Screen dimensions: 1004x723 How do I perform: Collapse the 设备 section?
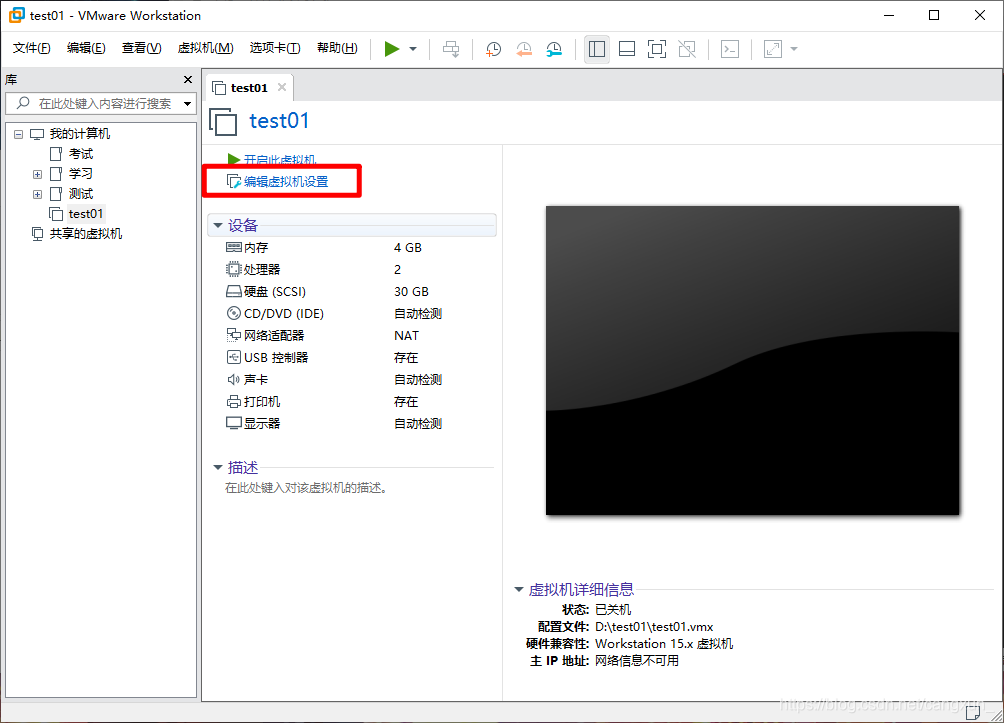point(218,225)
